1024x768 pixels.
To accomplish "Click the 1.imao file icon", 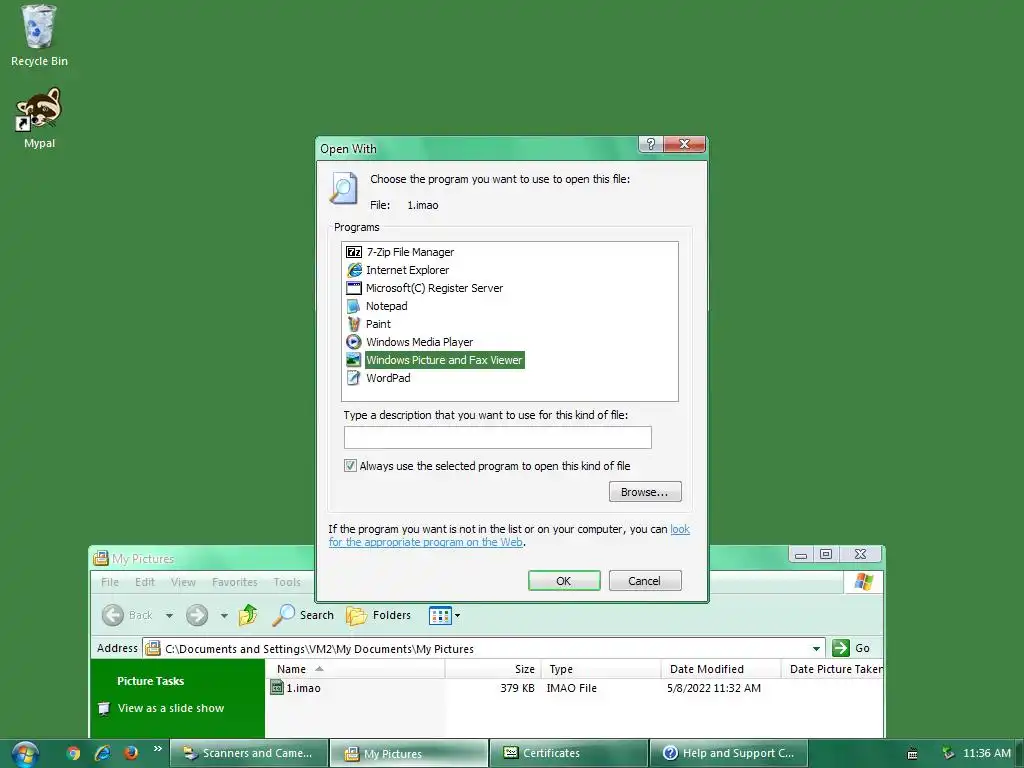I will (x=277, y=688).
